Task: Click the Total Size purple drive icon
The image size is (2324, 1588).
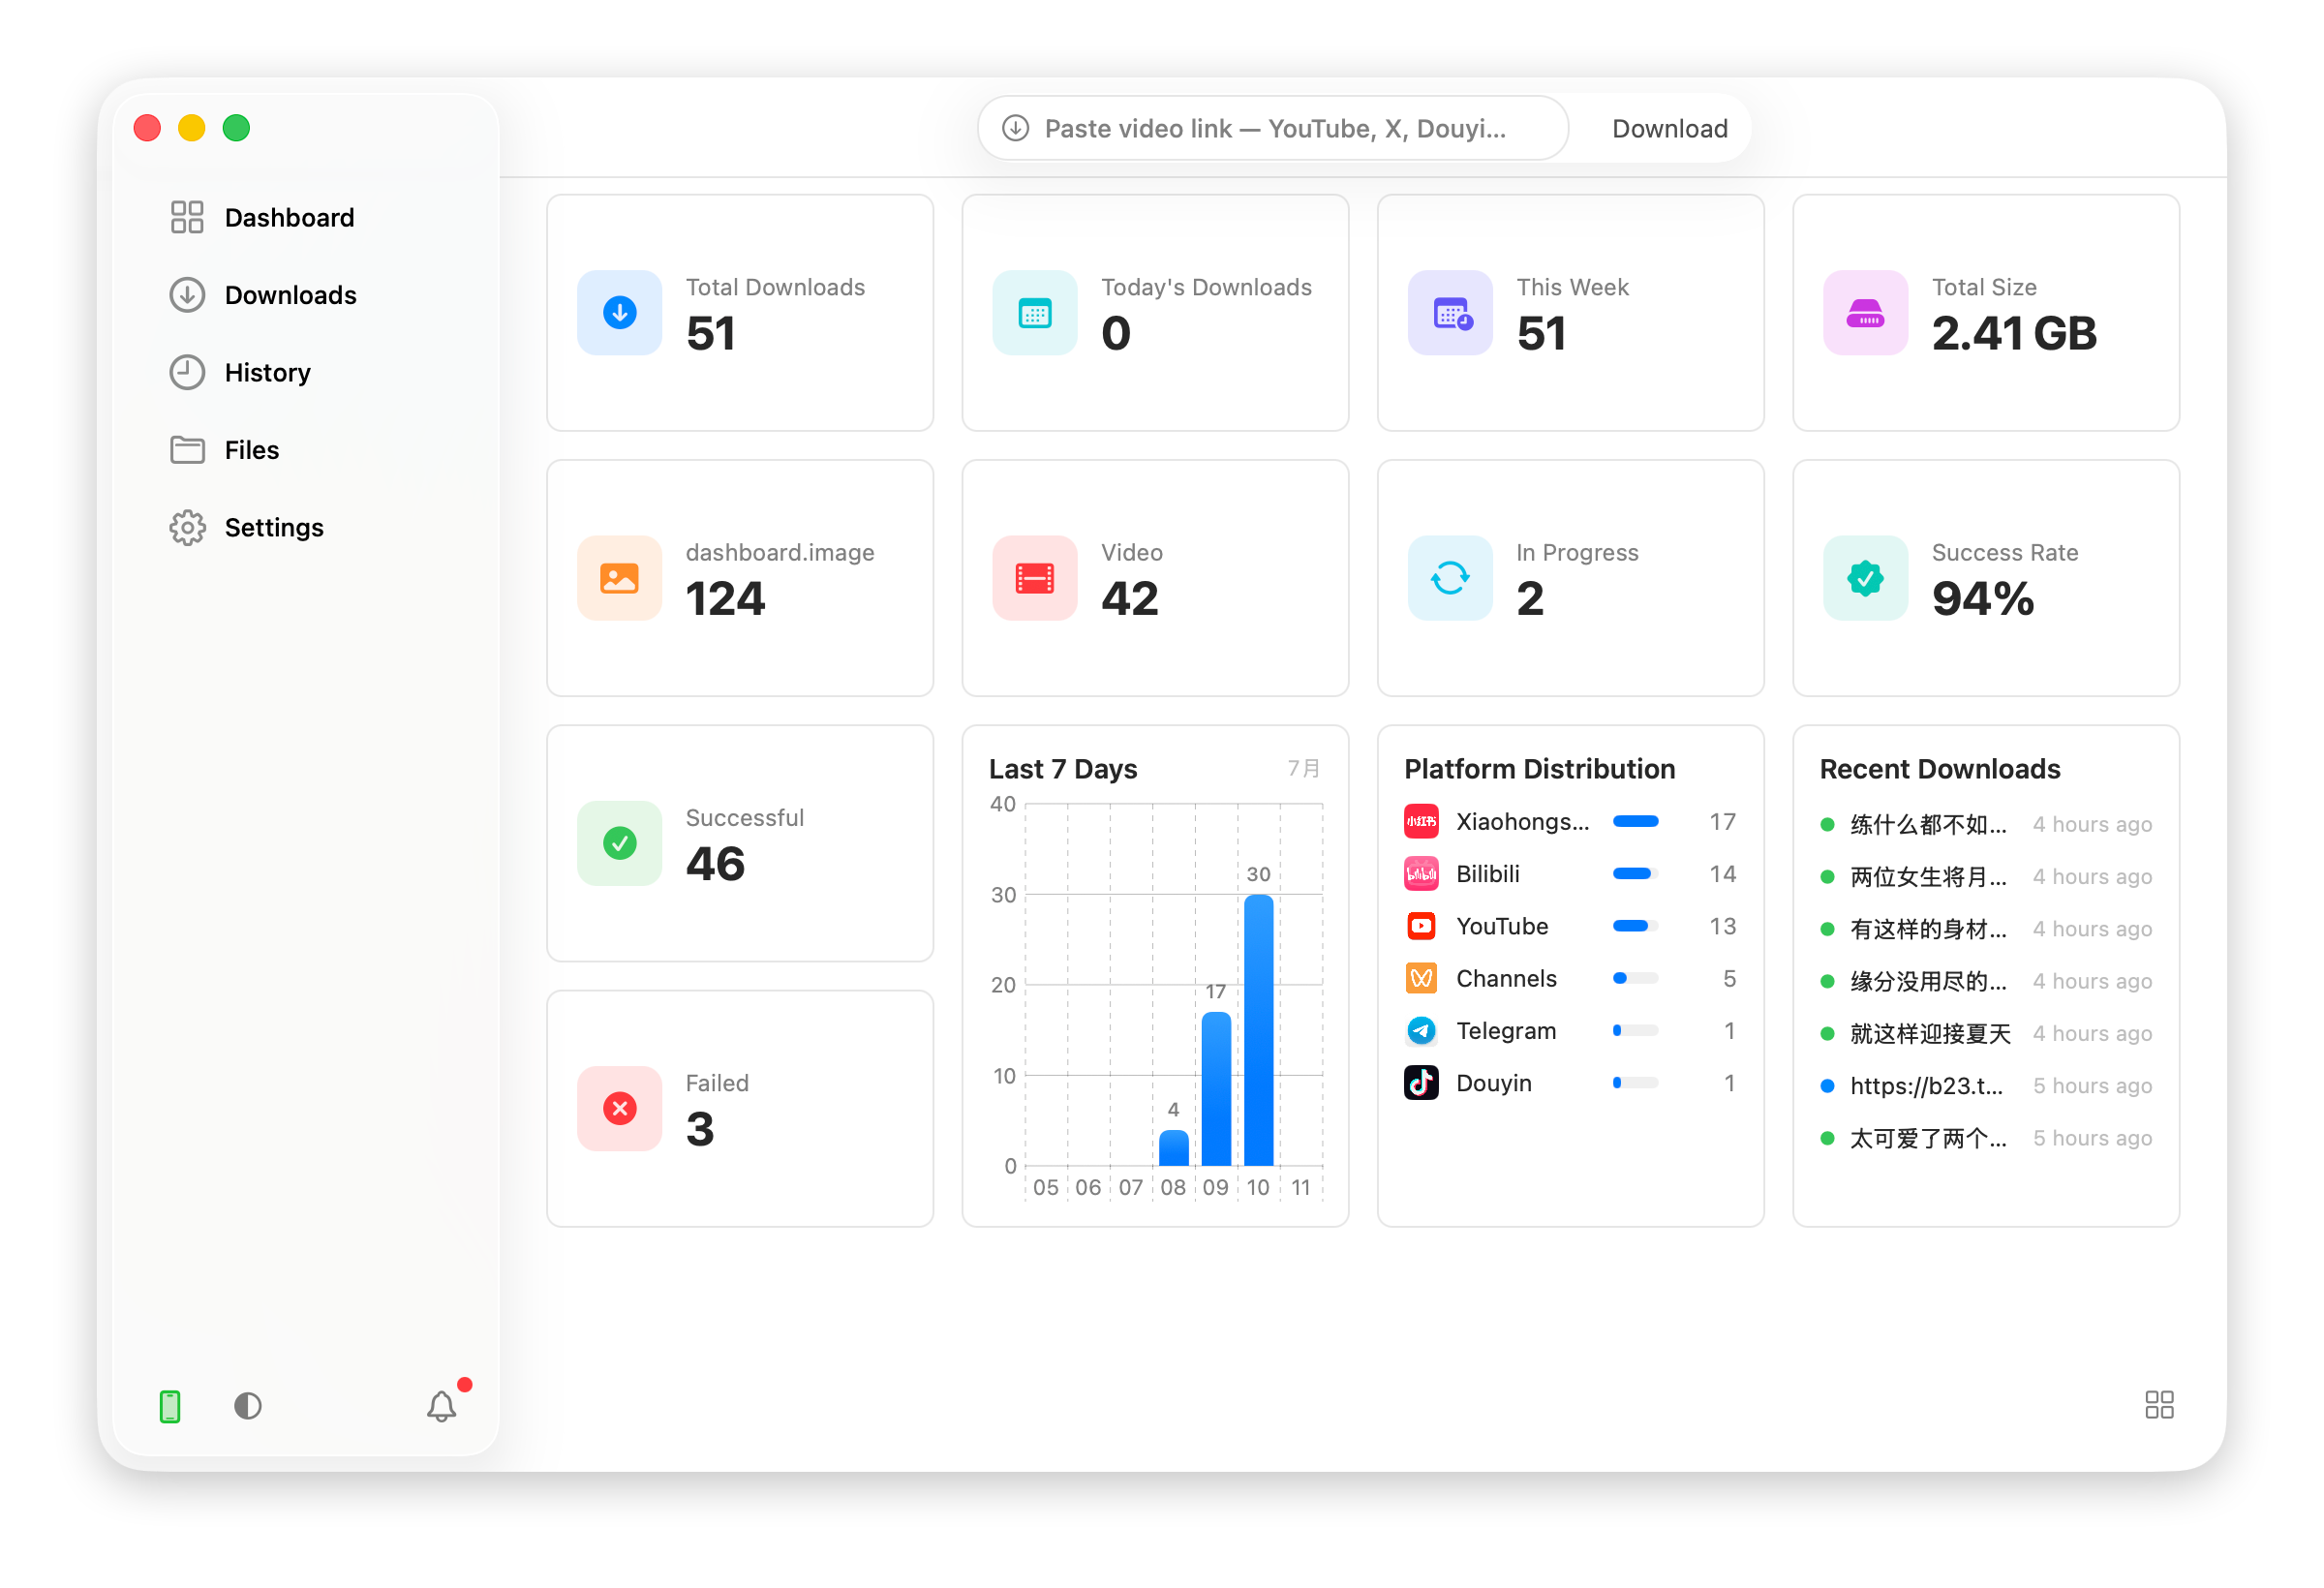Action: click(x=1866, y=313)
